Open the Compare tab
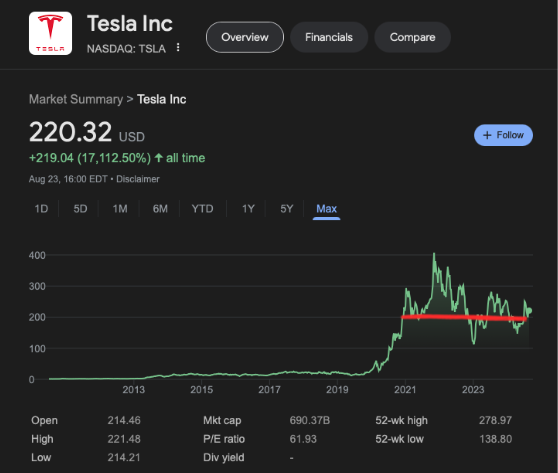This screenshot has height=473, width=558. tap(412, 37)
